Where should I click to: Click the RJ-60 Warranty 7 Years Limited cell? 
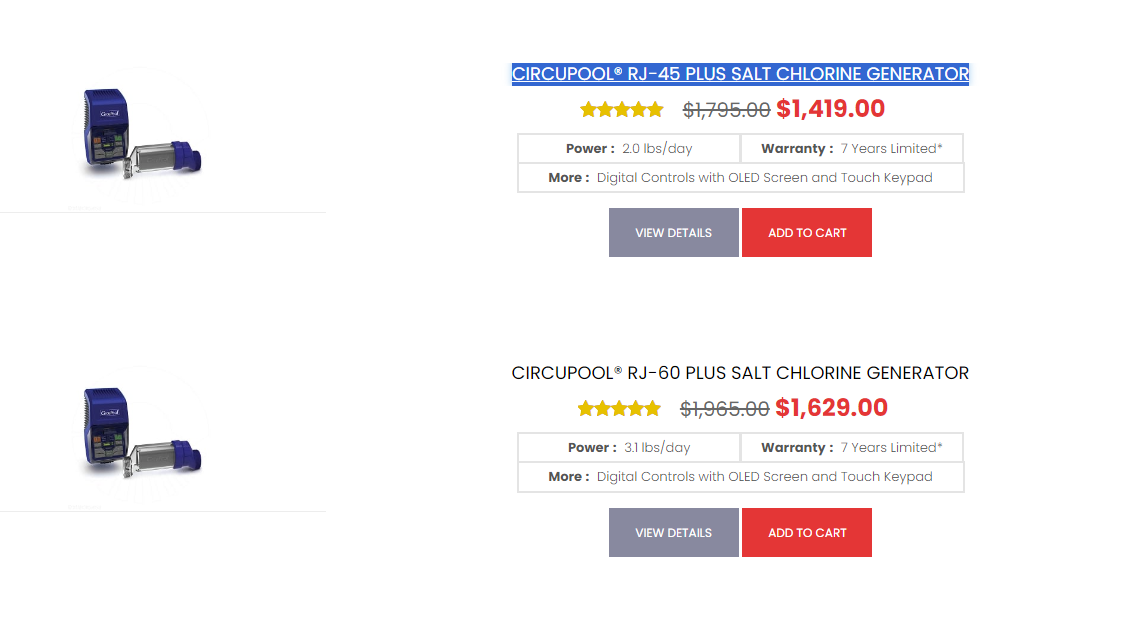coord(852,447)
